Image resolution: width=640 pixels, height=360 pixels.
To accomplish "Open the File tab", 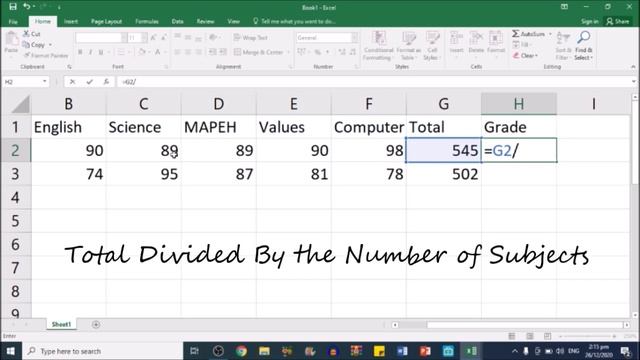I will pyautogui.click(x=13, y=21).
